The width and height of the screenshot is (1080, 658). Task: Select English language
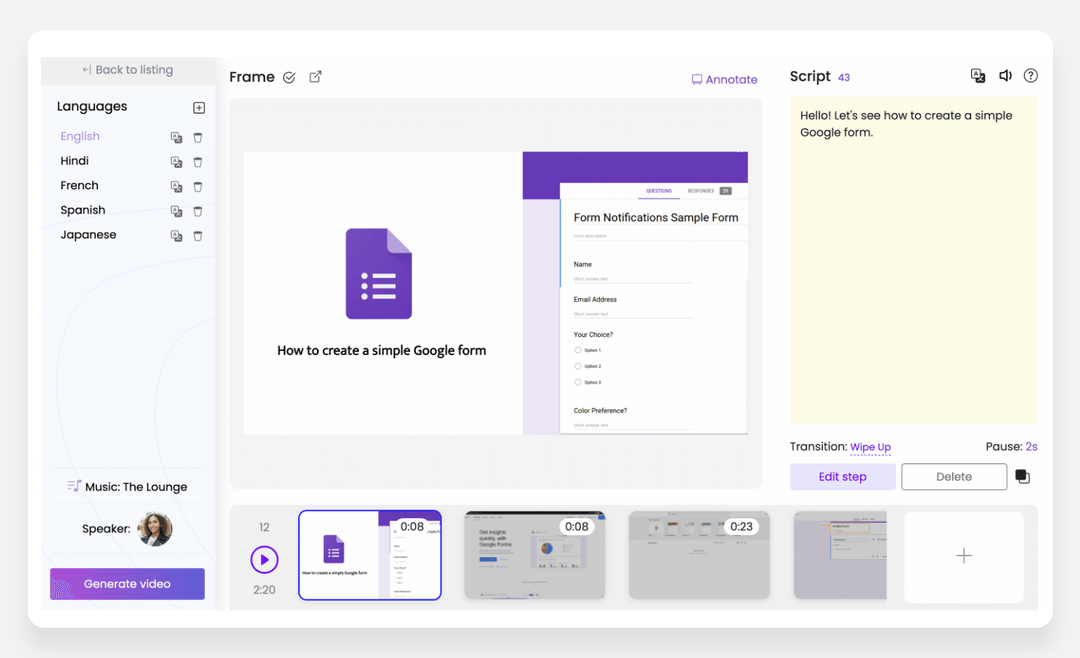pos(80,136)
